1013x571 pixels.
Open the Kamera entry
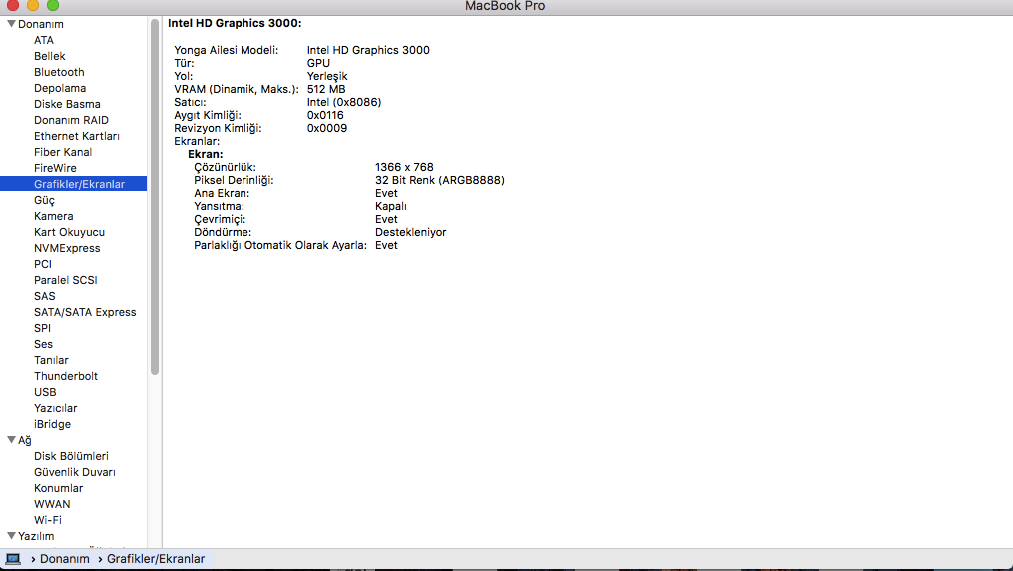[x=53, y=216]
